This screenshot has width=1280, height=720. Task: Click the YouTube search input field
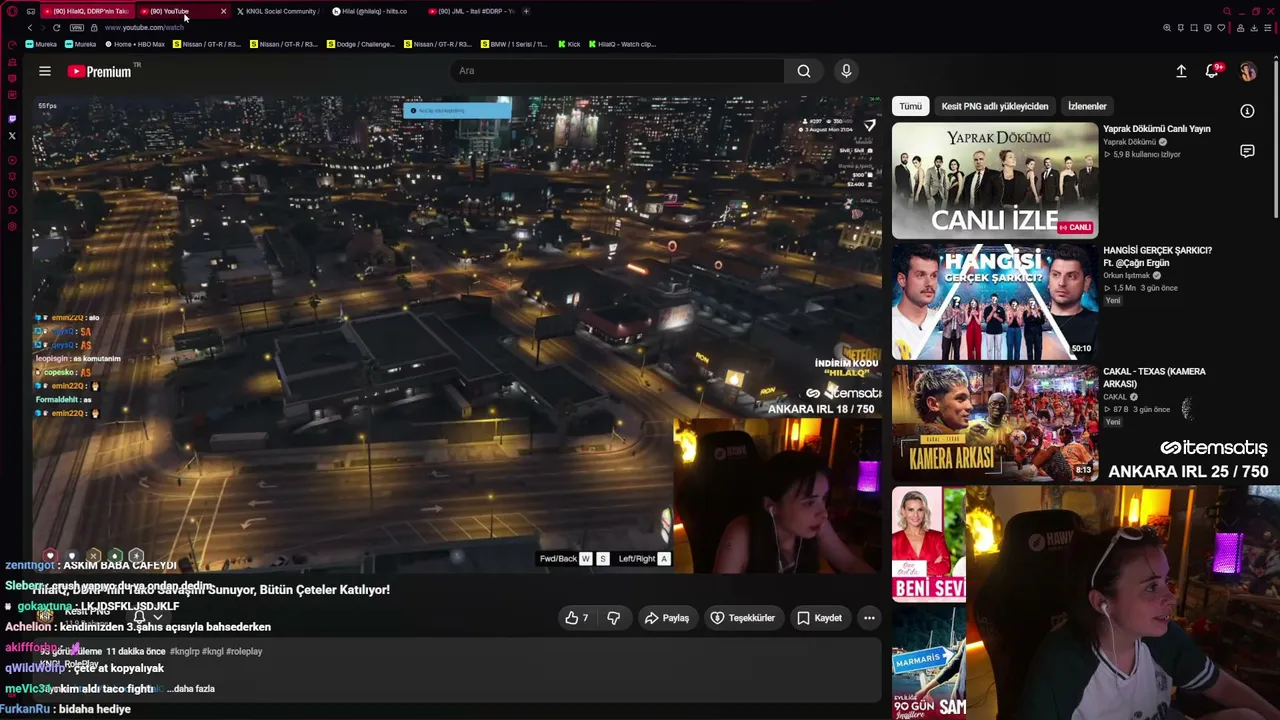(616, 71)
